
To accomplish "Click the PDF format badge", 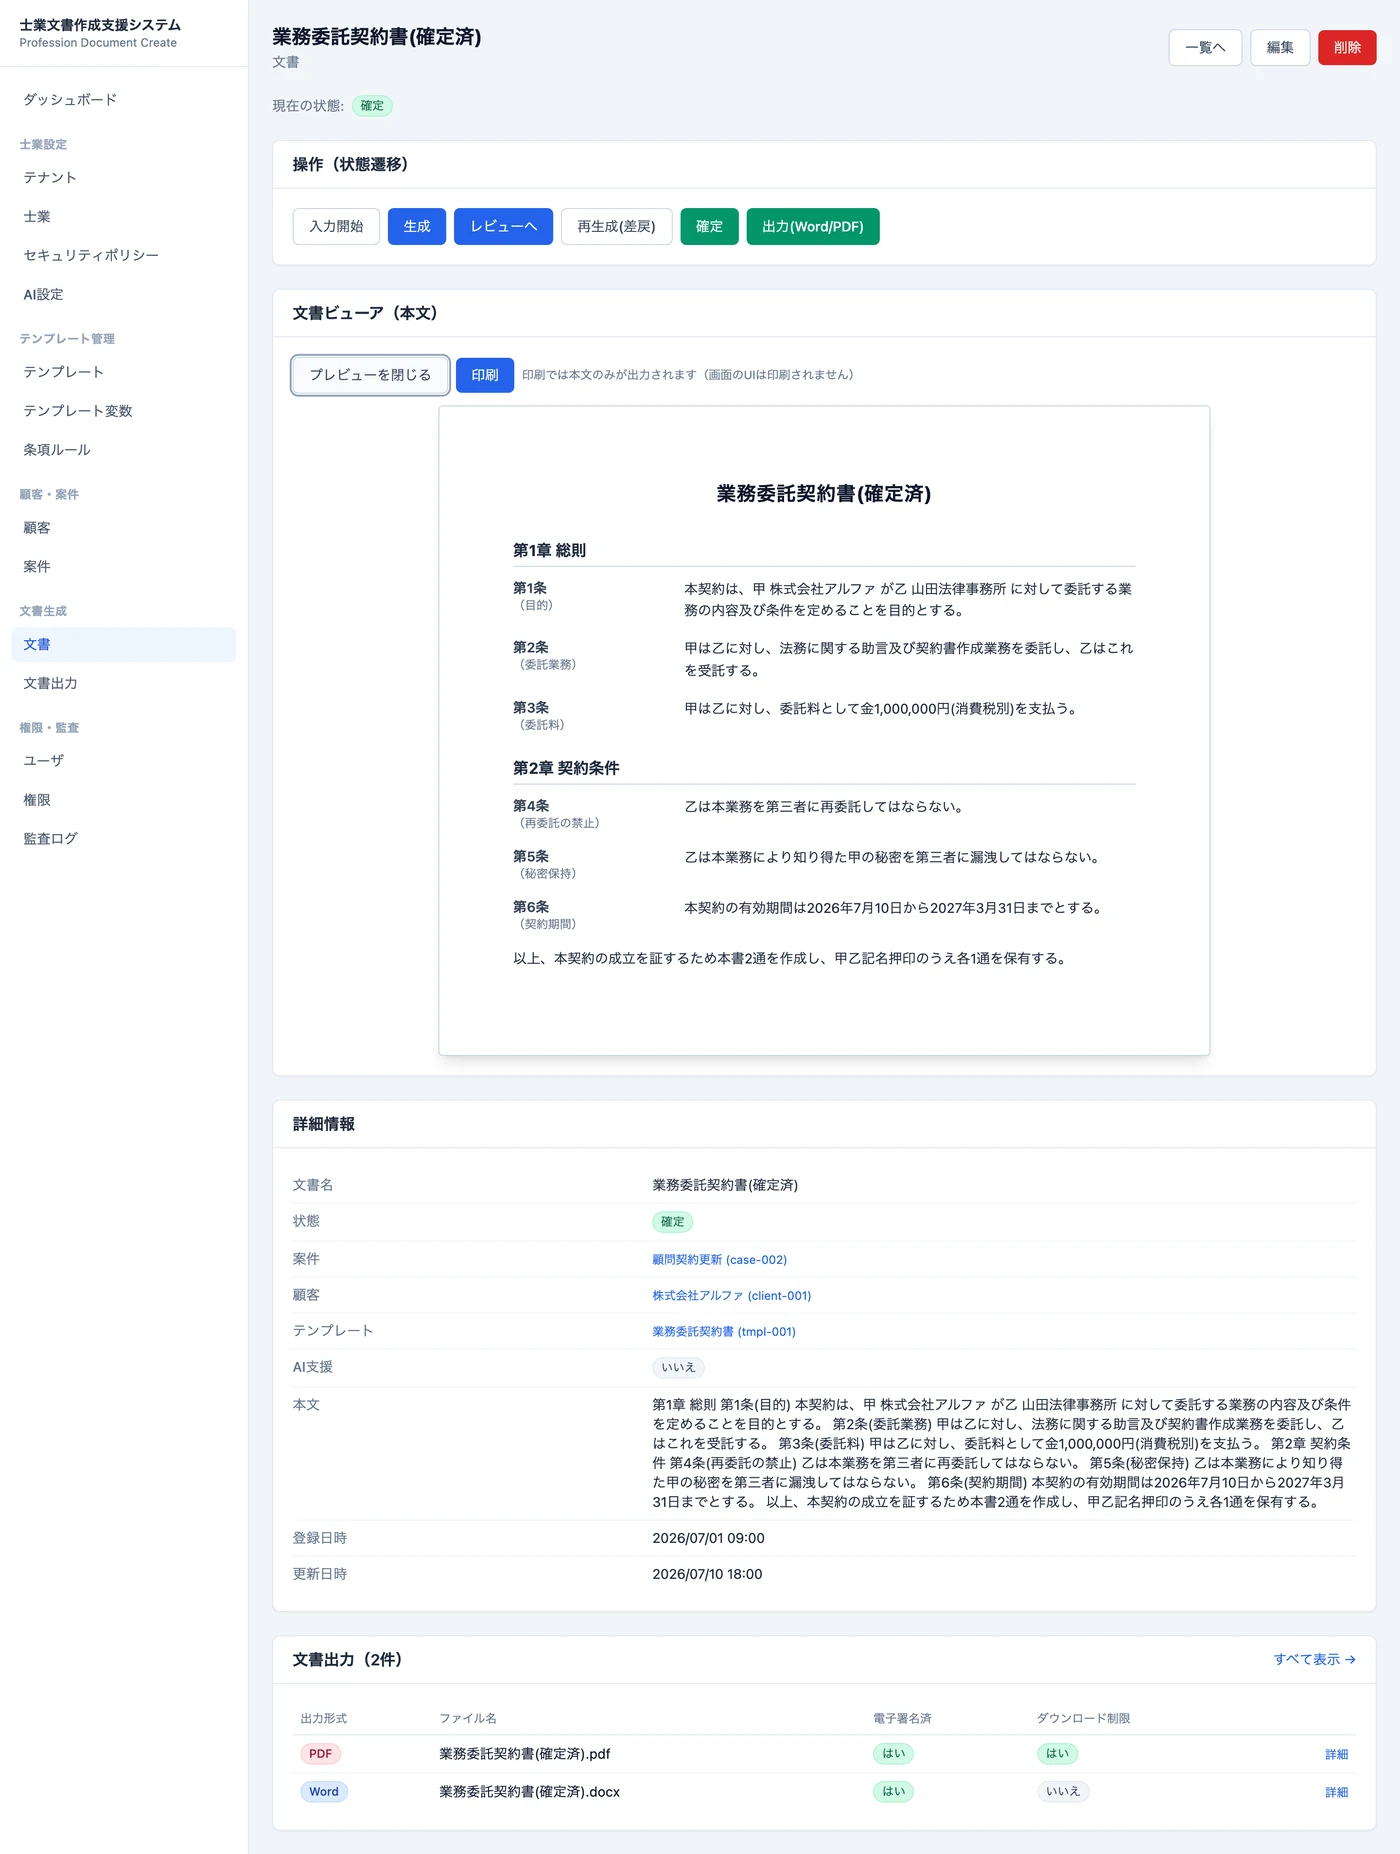I will (x=320, y=1754).
